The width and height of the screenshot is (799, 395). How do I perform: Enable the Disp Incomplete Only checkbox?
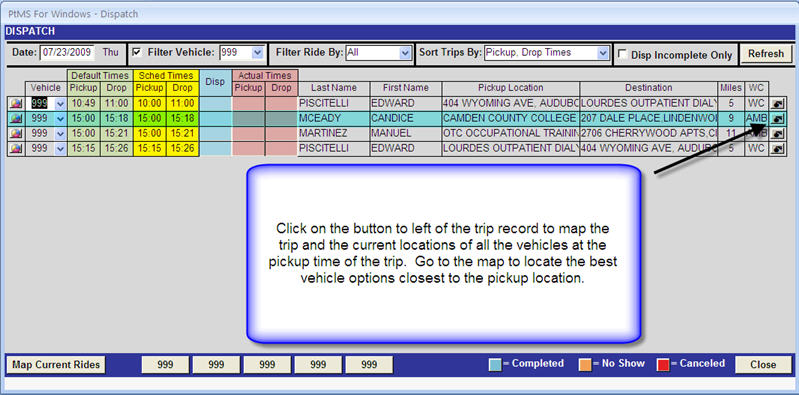622,54
